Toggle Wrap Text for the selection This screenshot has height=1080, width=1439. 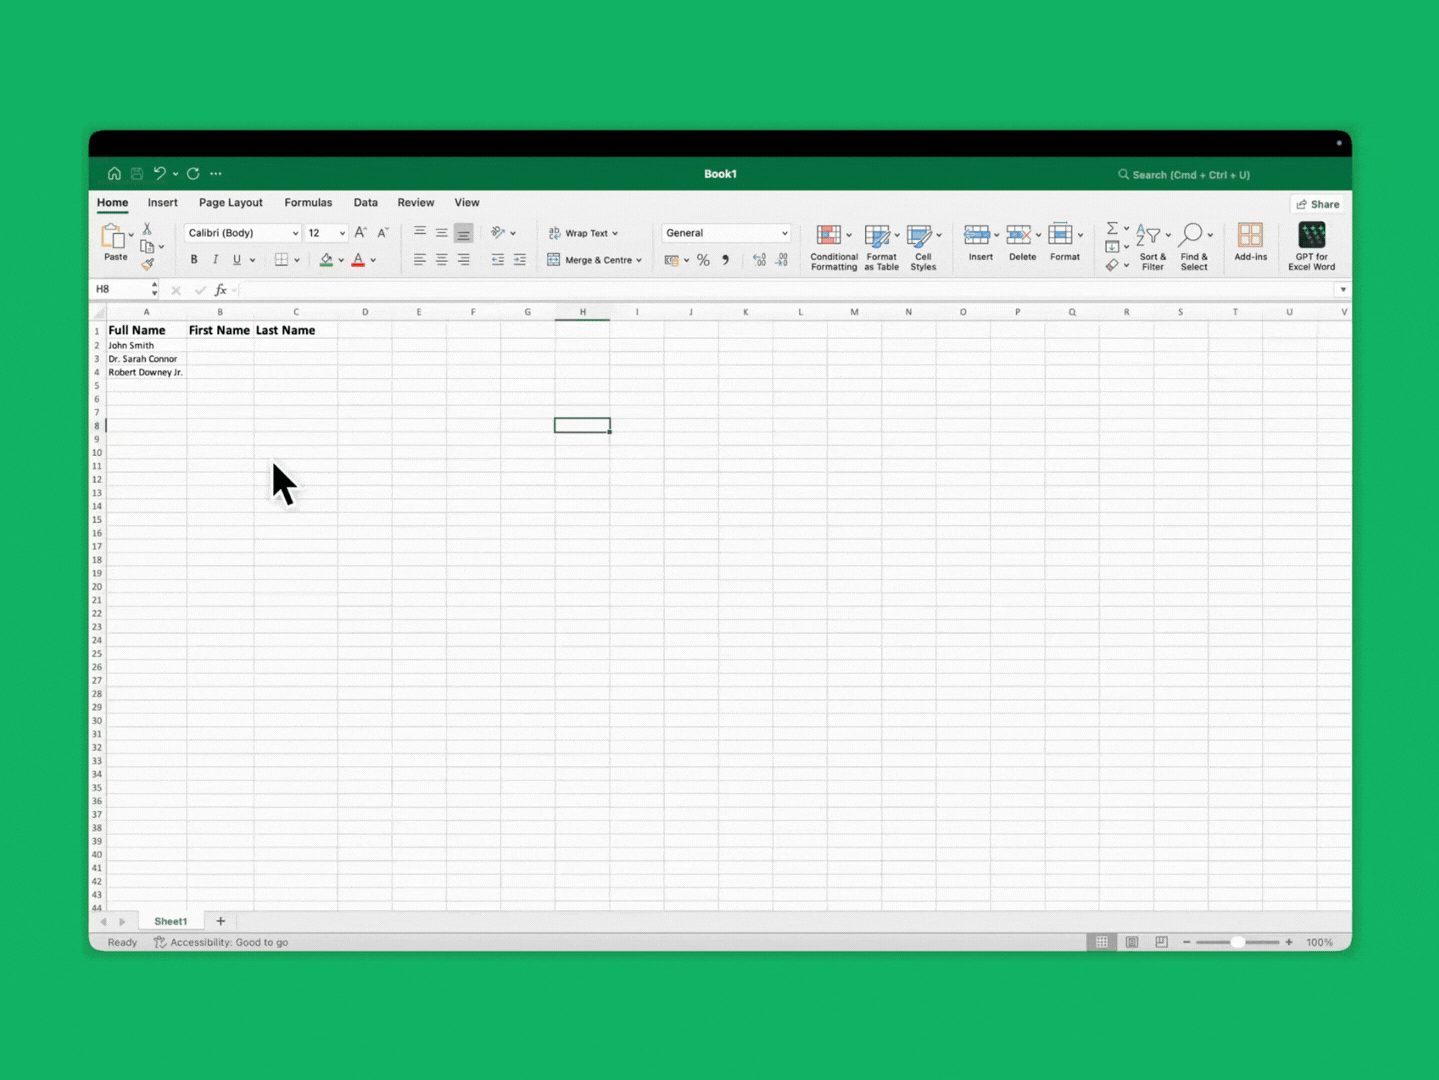(x=585, y=232)
